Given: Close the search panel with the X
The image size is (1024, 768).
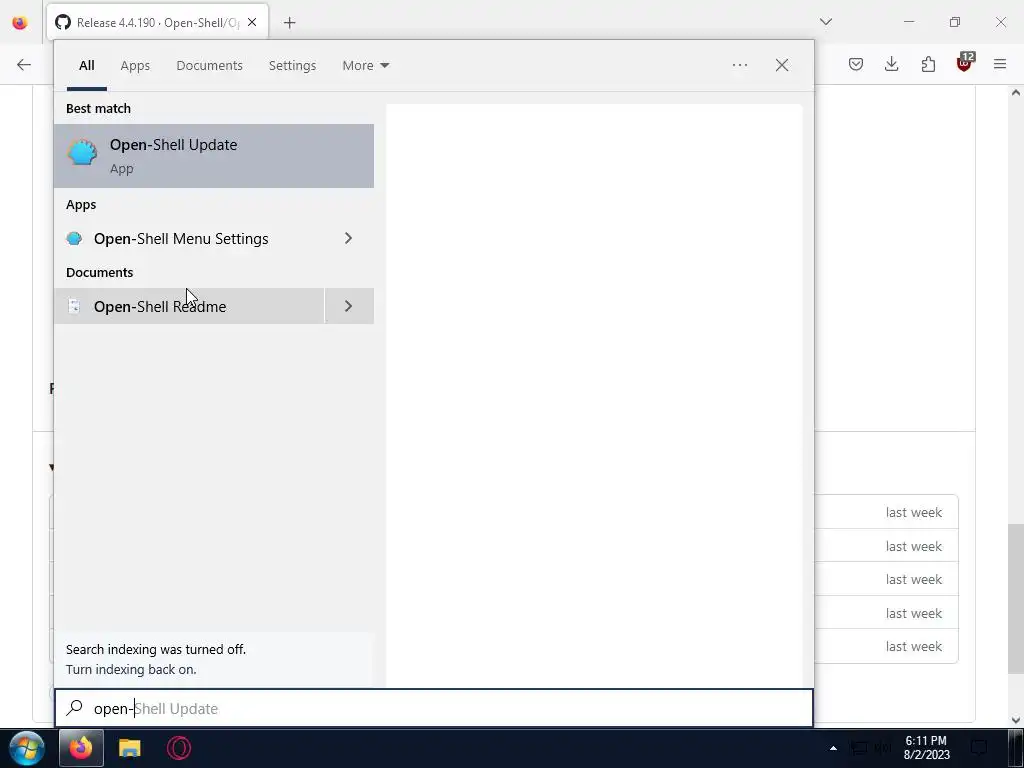Looking at the screenshot, I should 782,65.
